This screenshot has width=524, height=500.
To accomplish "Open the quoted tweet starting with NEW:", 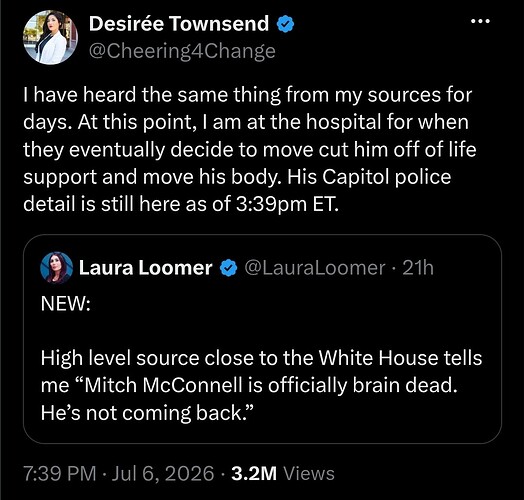I will tap(262, 339).
